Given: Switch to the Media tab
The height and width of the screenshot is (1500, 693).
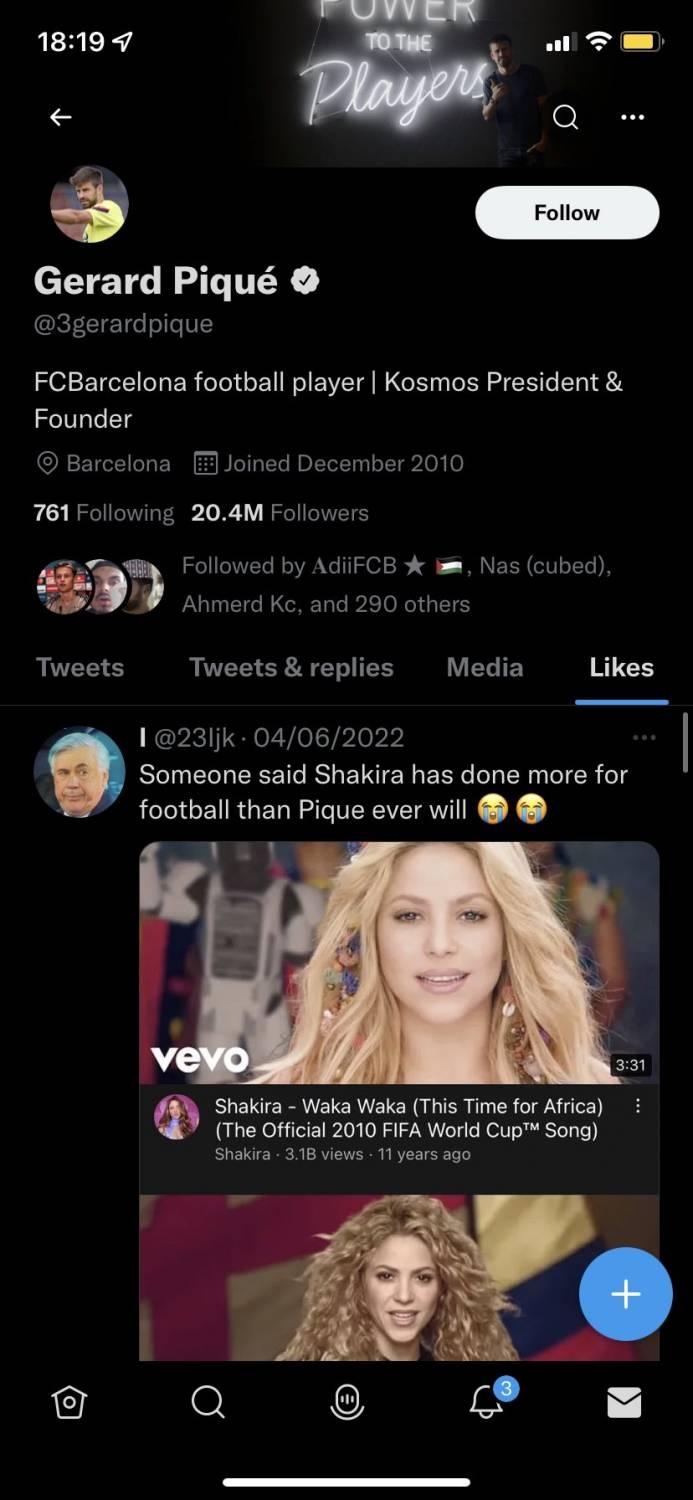Looking at the screenshot, I should point(485,667).
